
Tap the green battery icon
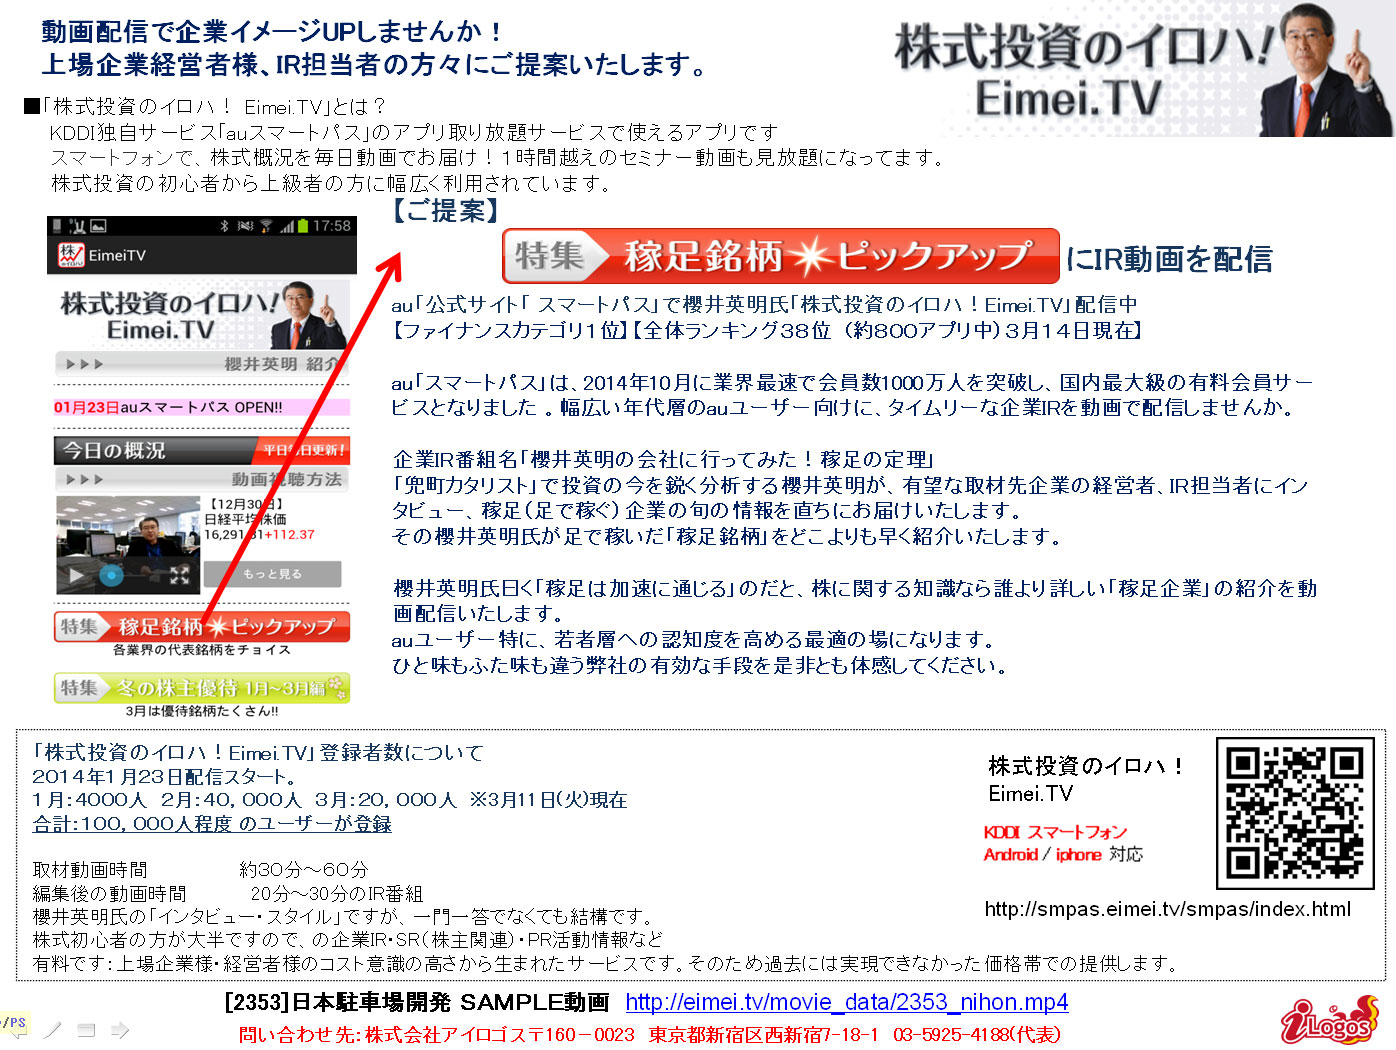click(x=302, y=227)
